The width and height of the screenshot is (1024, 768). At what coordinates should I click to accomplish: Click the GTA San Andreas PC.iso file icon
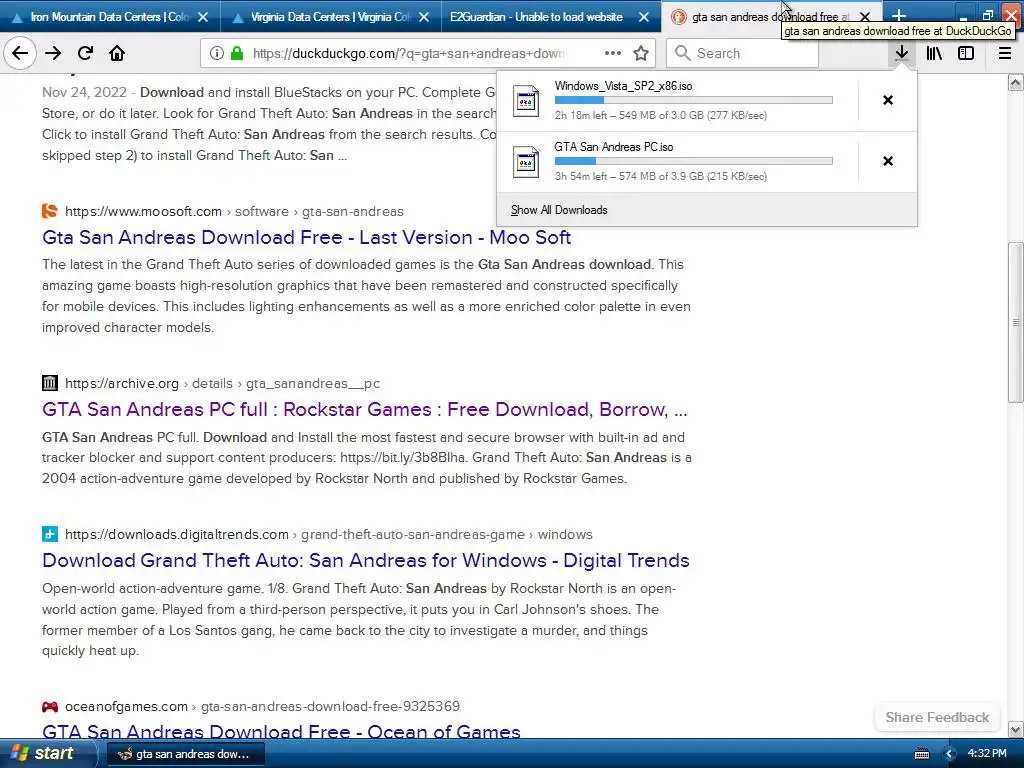(526, 162)
